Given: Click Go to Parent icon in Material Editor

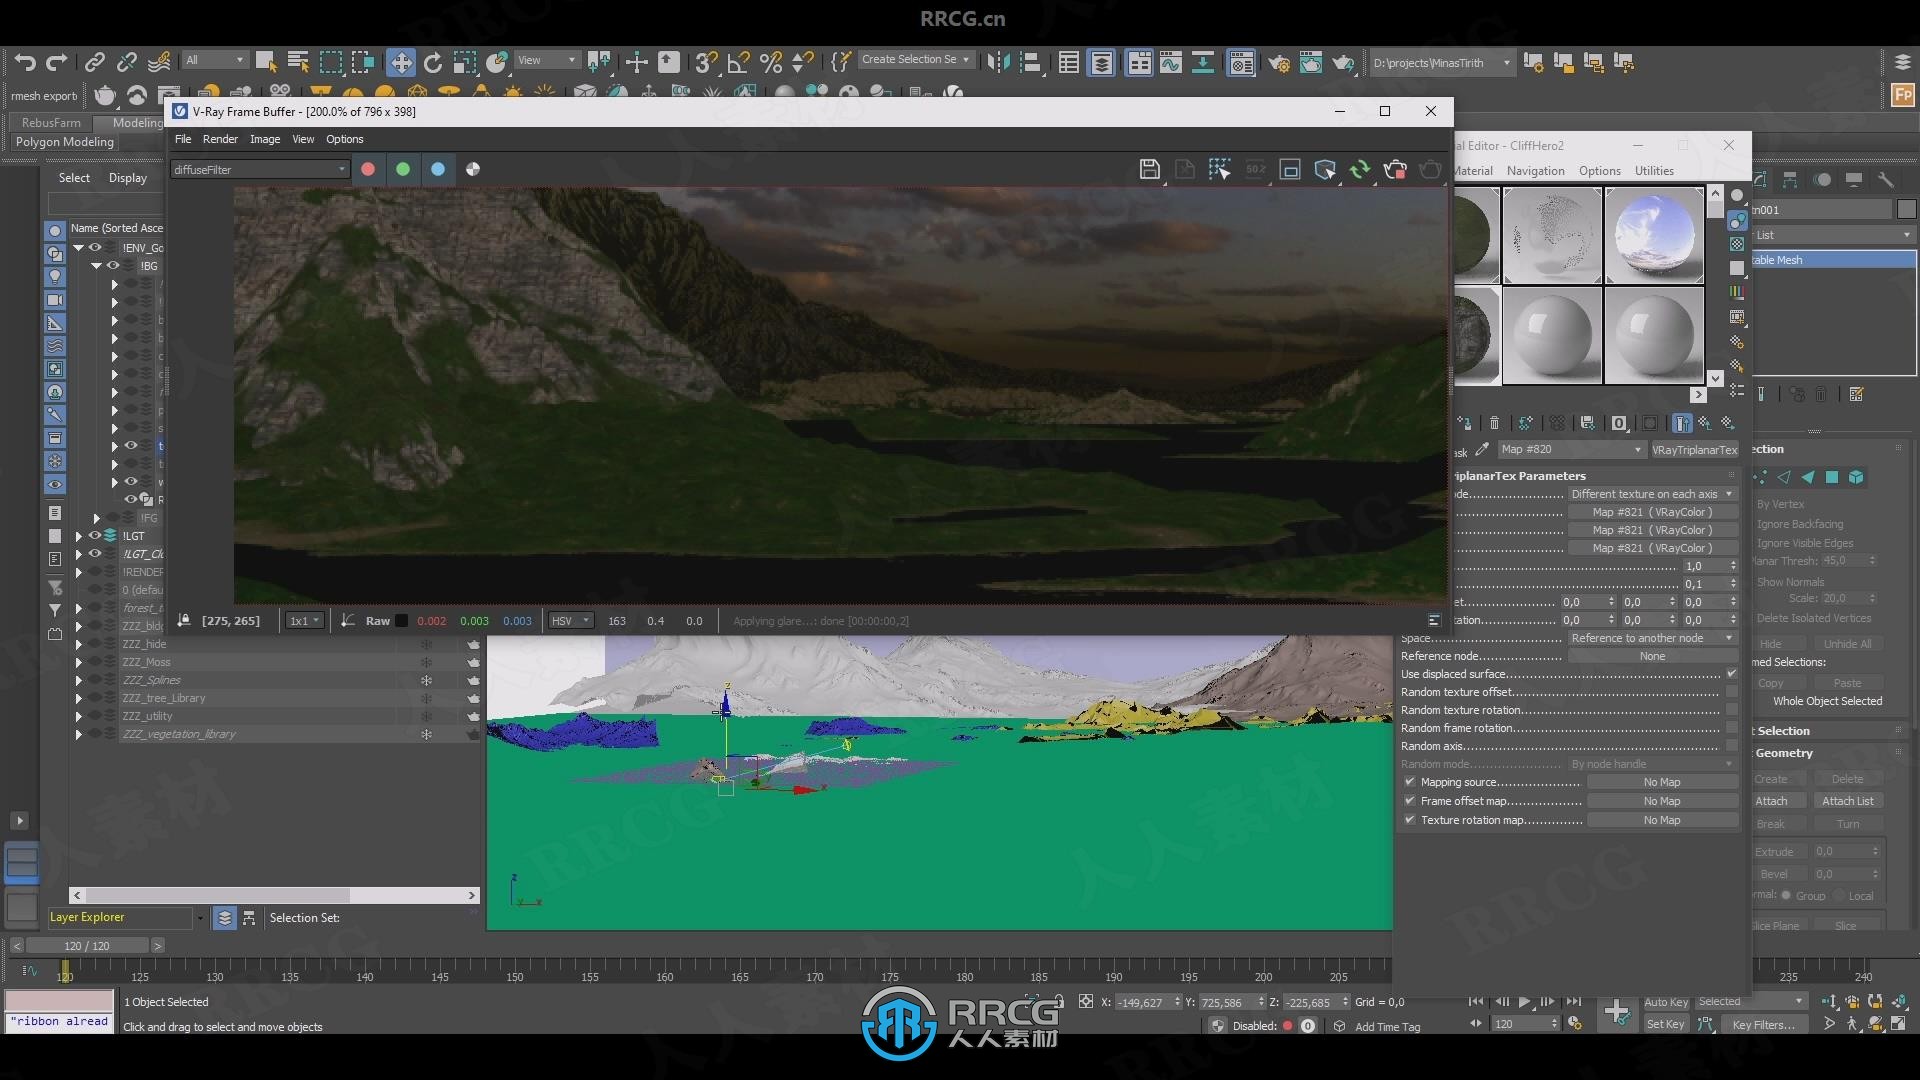Looking at the screenshot, I should (1704, 423).
